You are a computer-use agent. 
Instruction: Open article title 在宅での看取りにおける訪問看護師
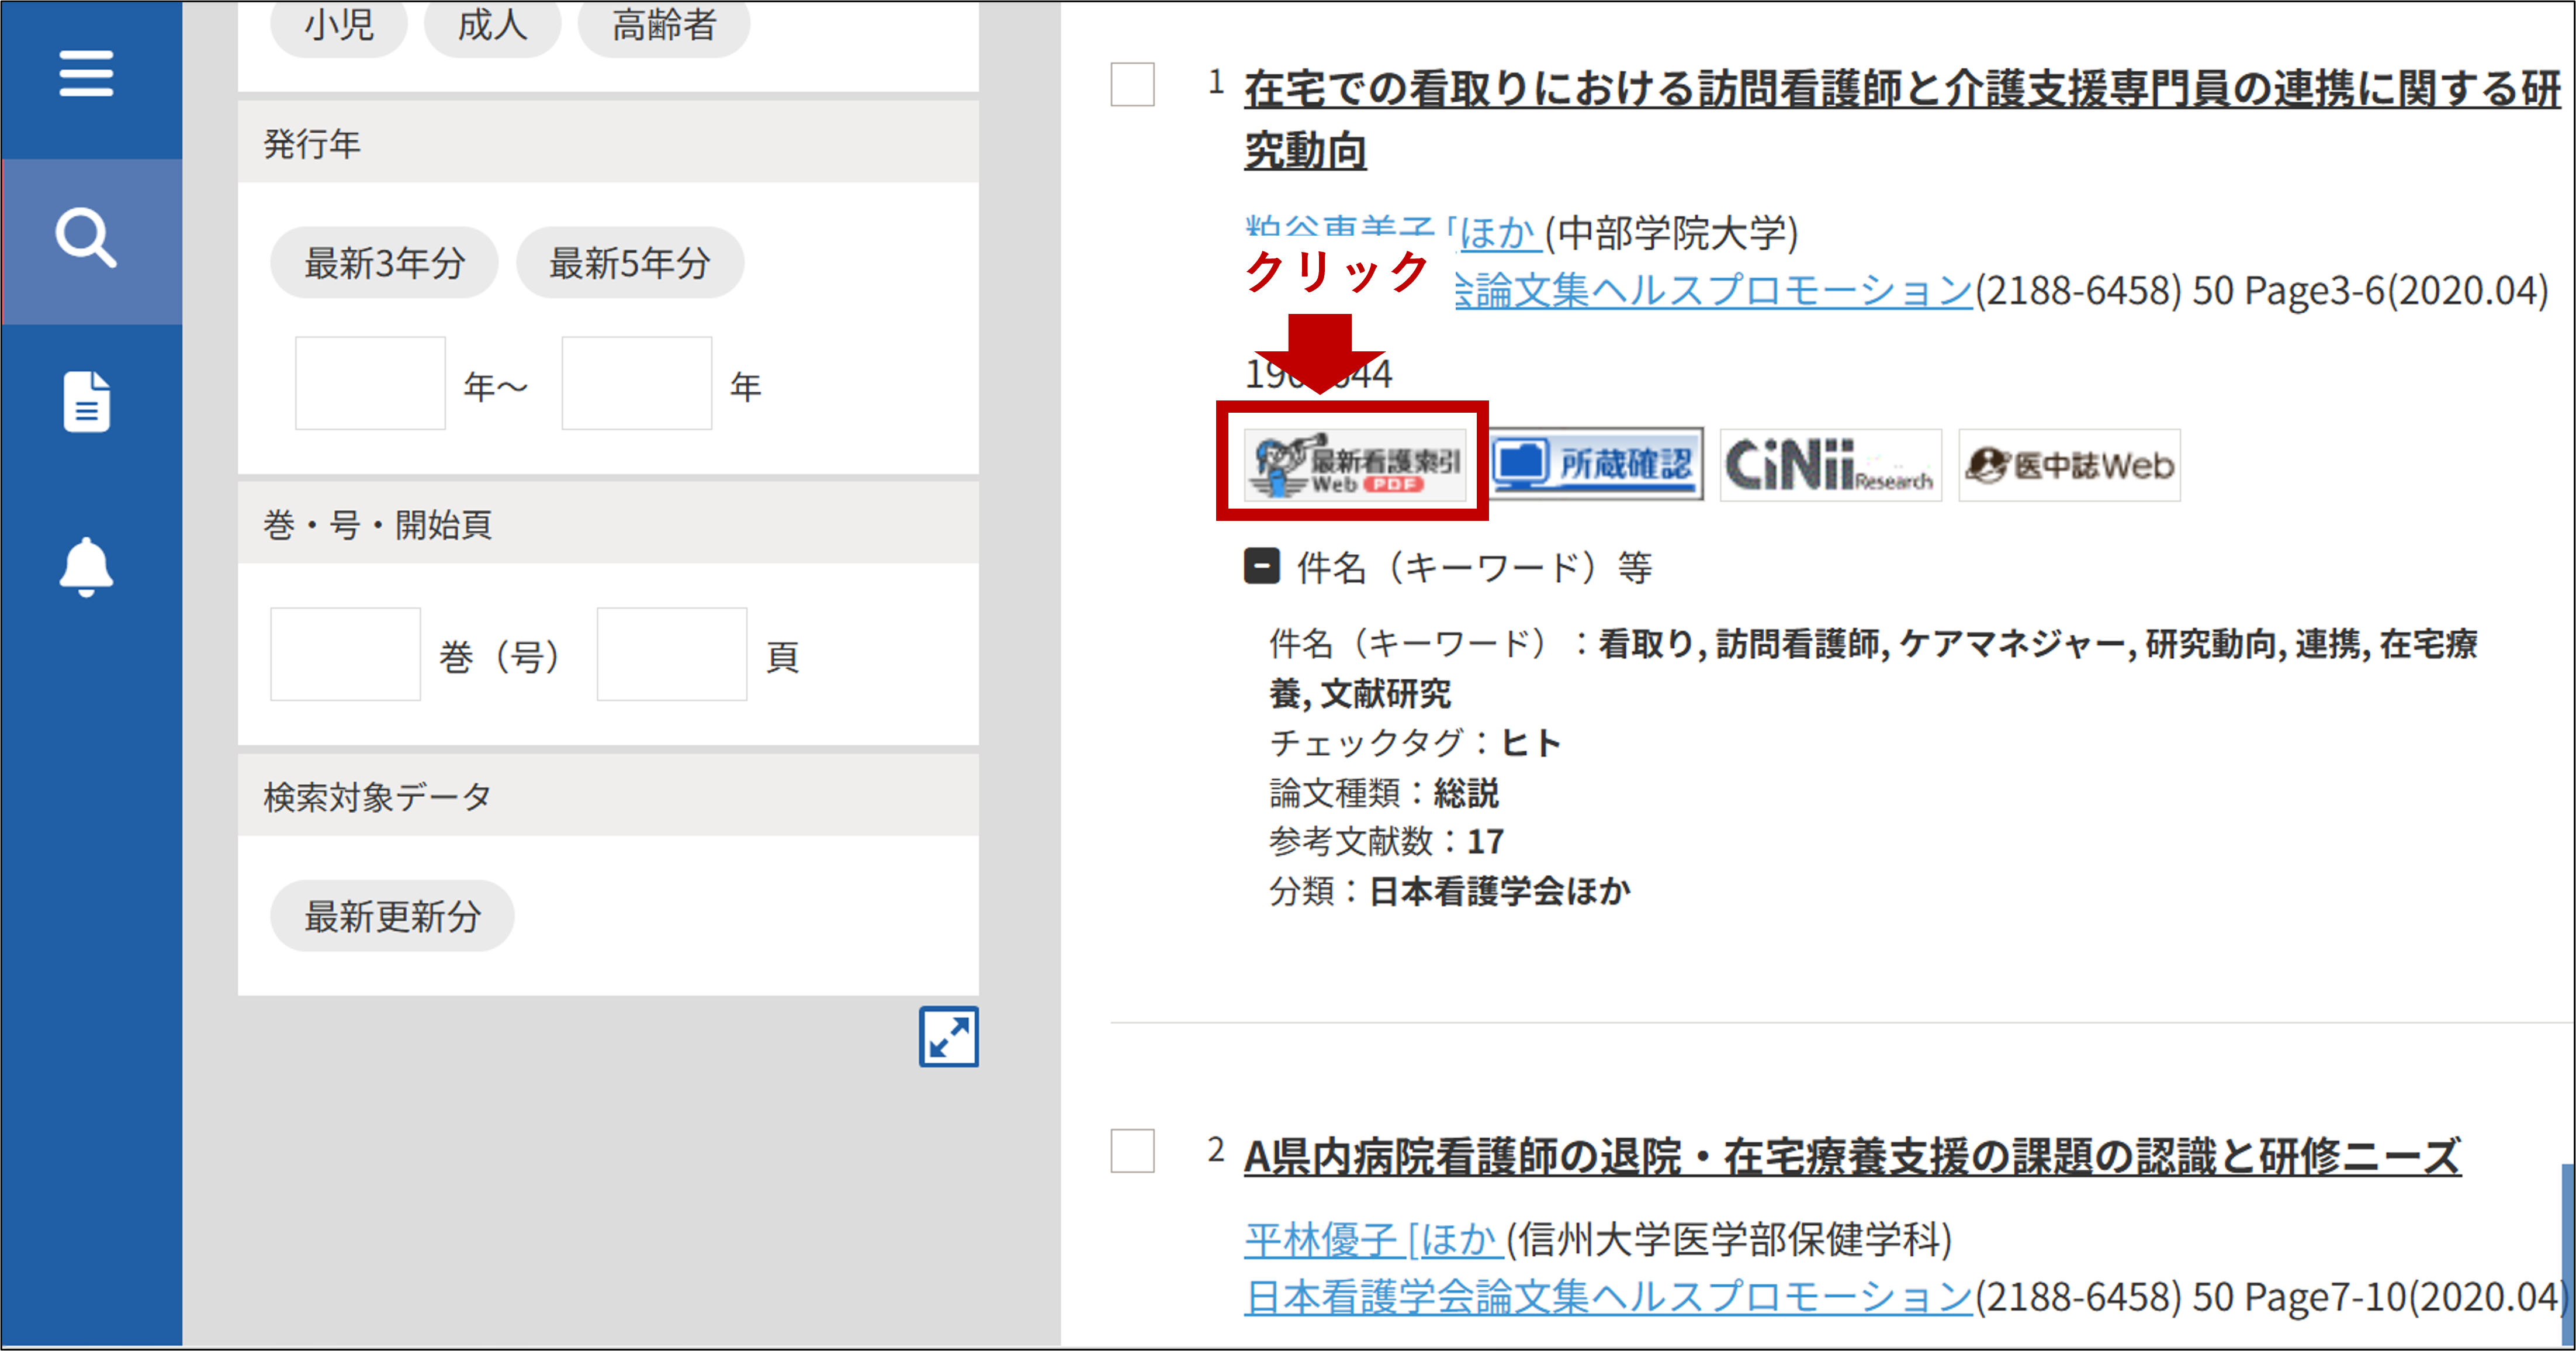[1902, 118]
